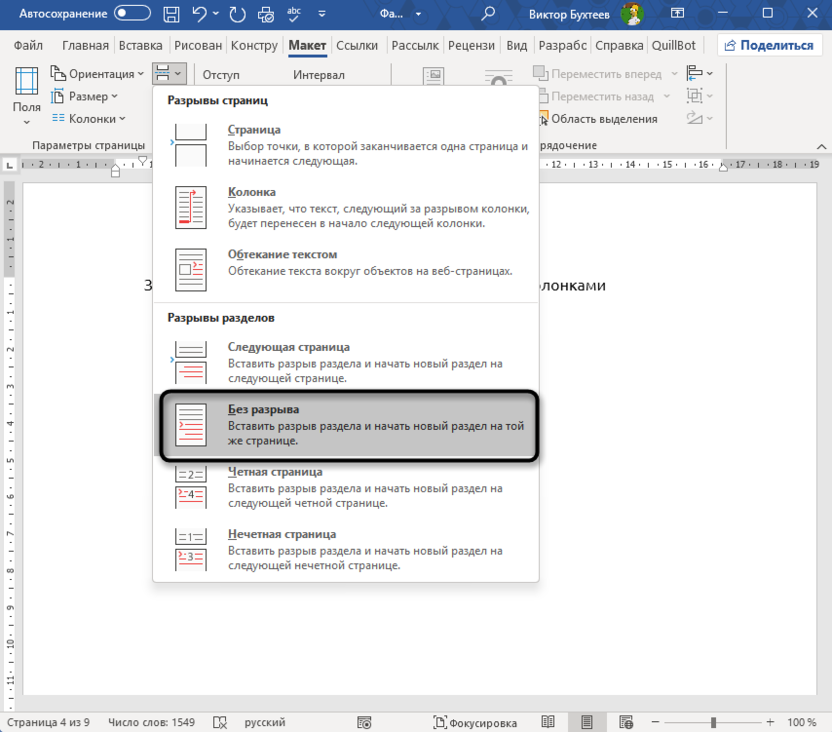Open the Undo history dropdown arrow
The image size is (832, 732).
pyautogui.click(x=216, y=14)
